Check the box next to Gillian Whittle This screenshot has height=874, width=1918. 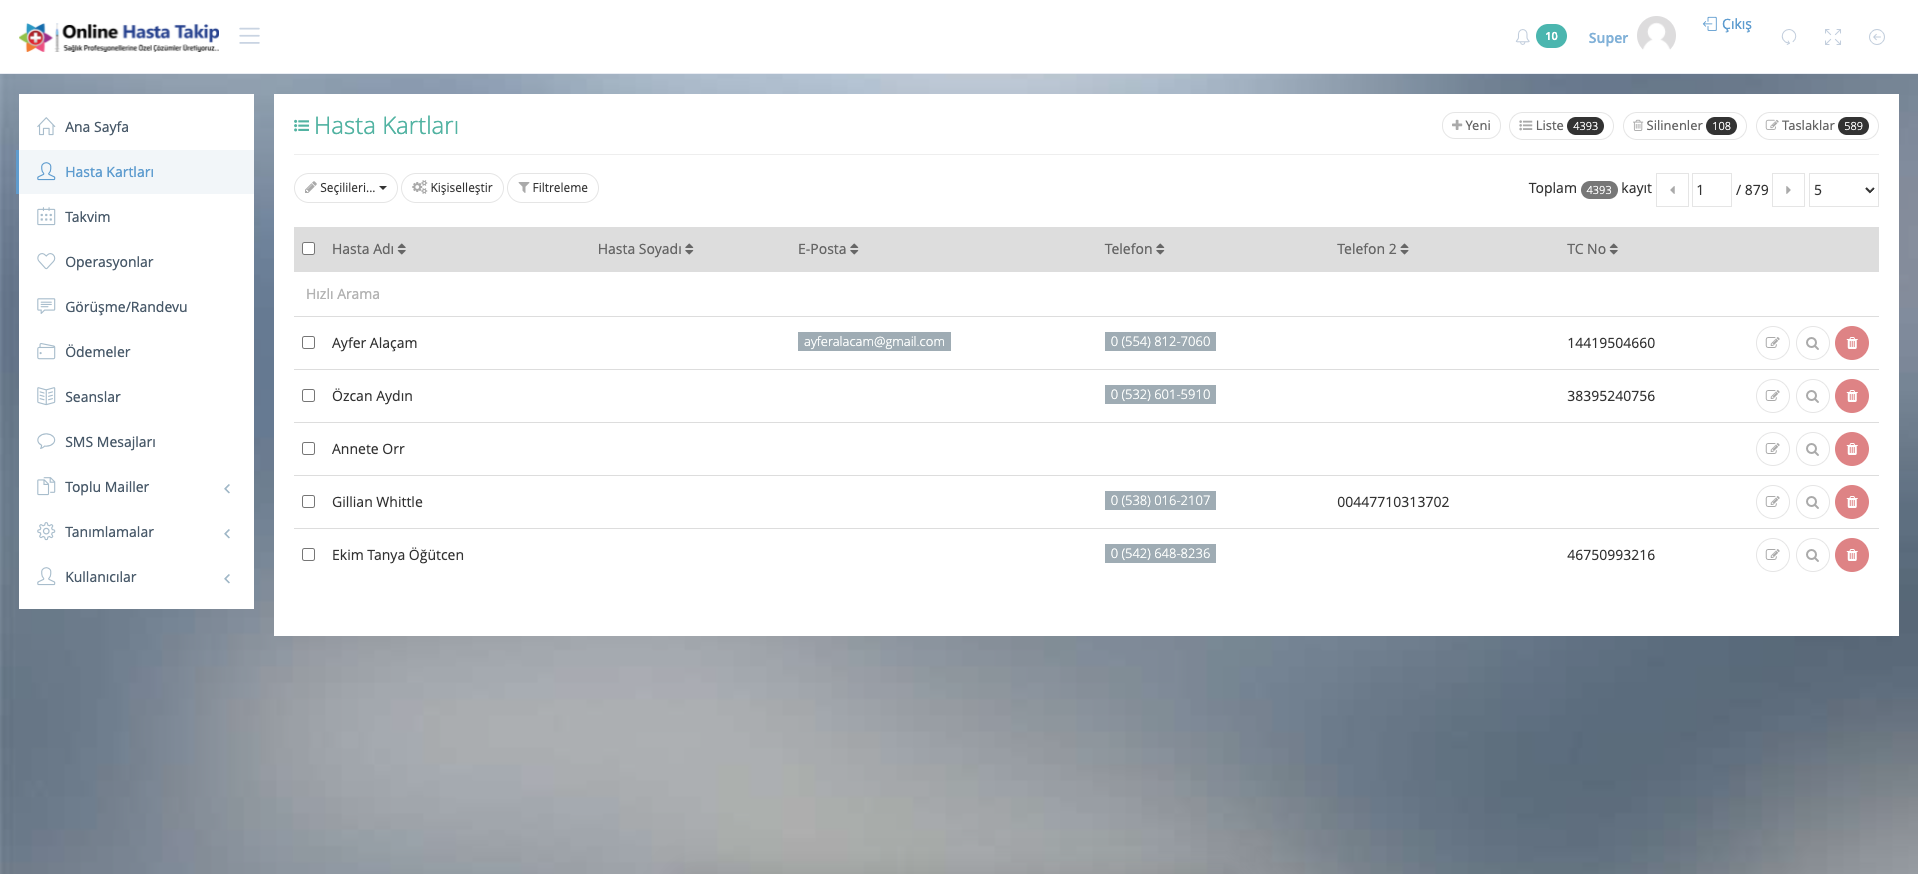point(309,502)
